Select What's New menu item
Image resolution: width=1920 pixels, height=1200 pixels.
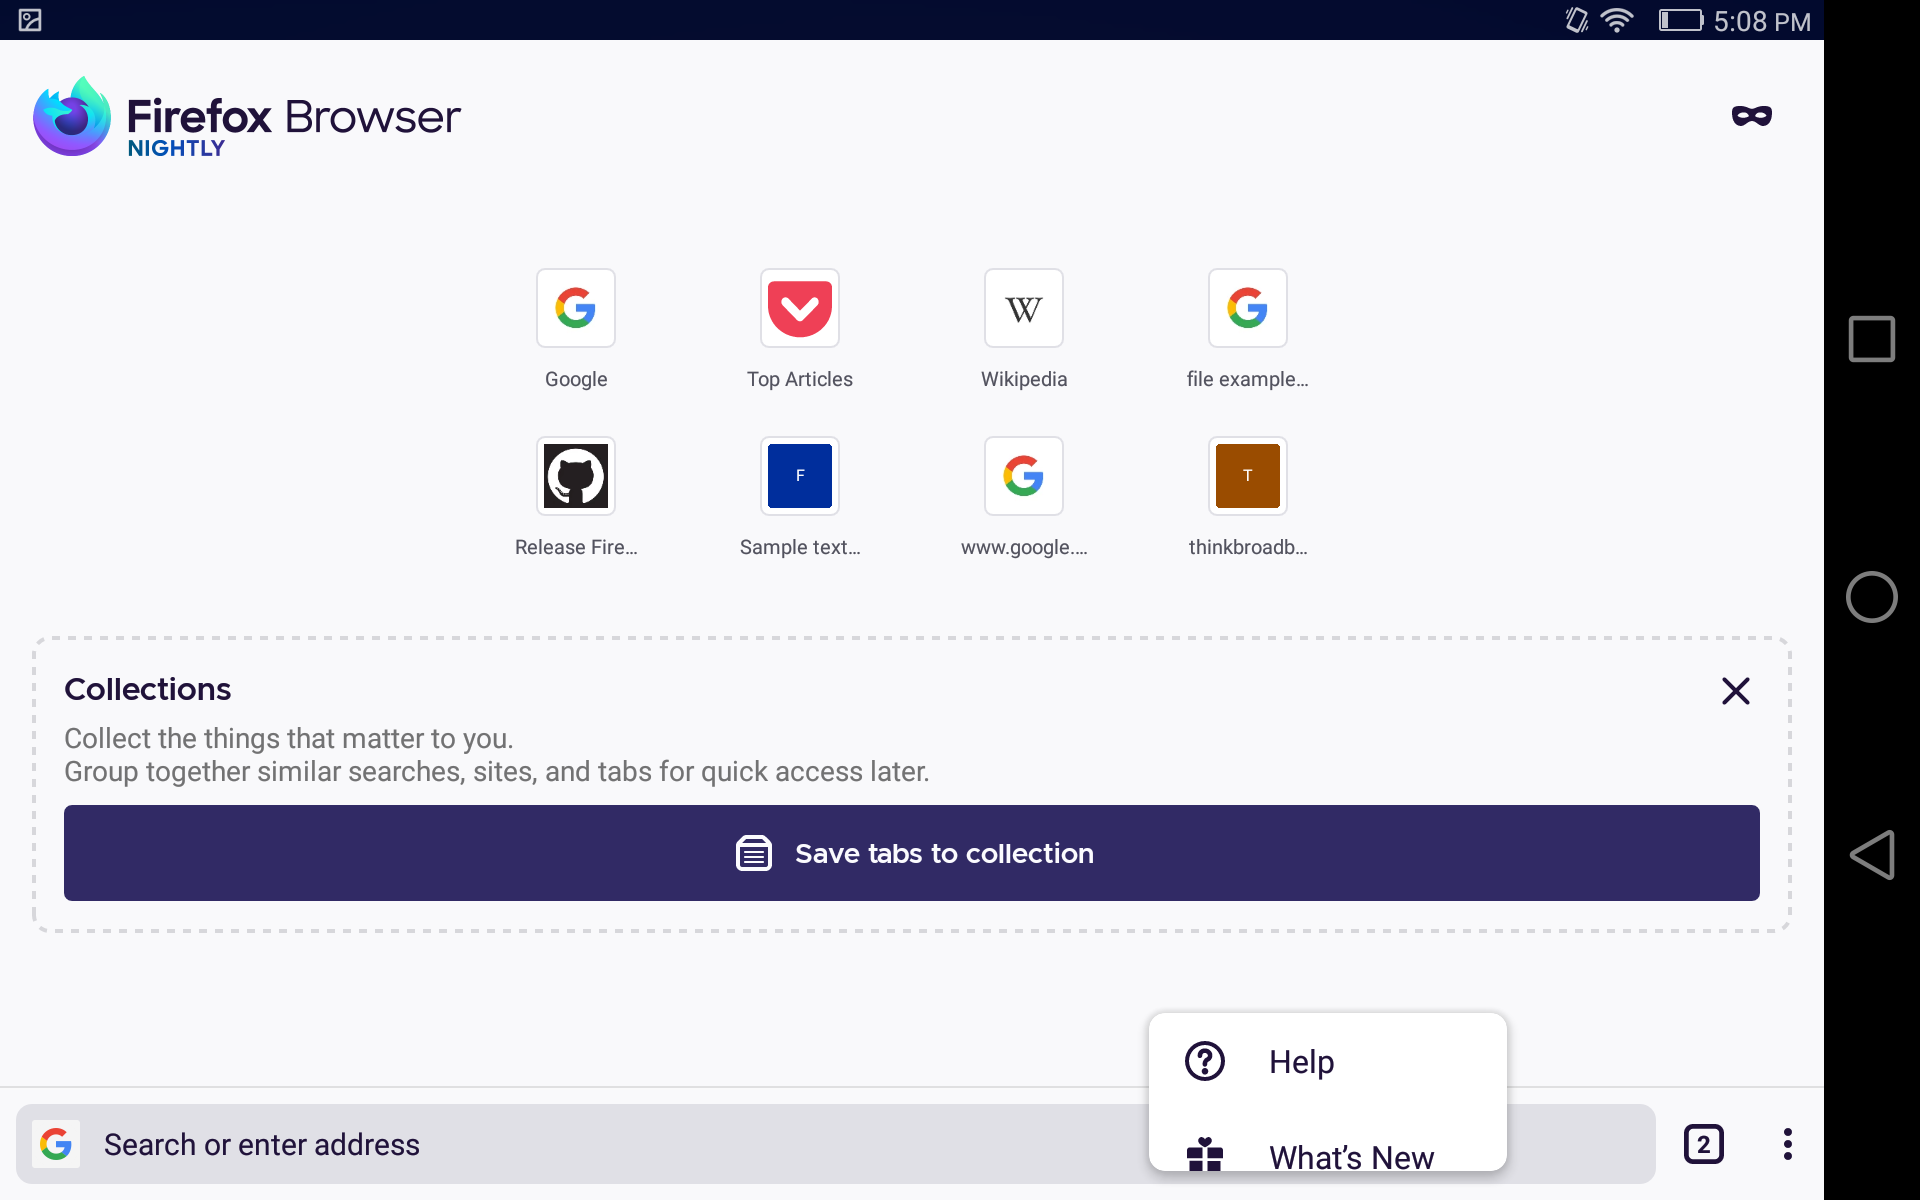(x=1350, y=1155)
